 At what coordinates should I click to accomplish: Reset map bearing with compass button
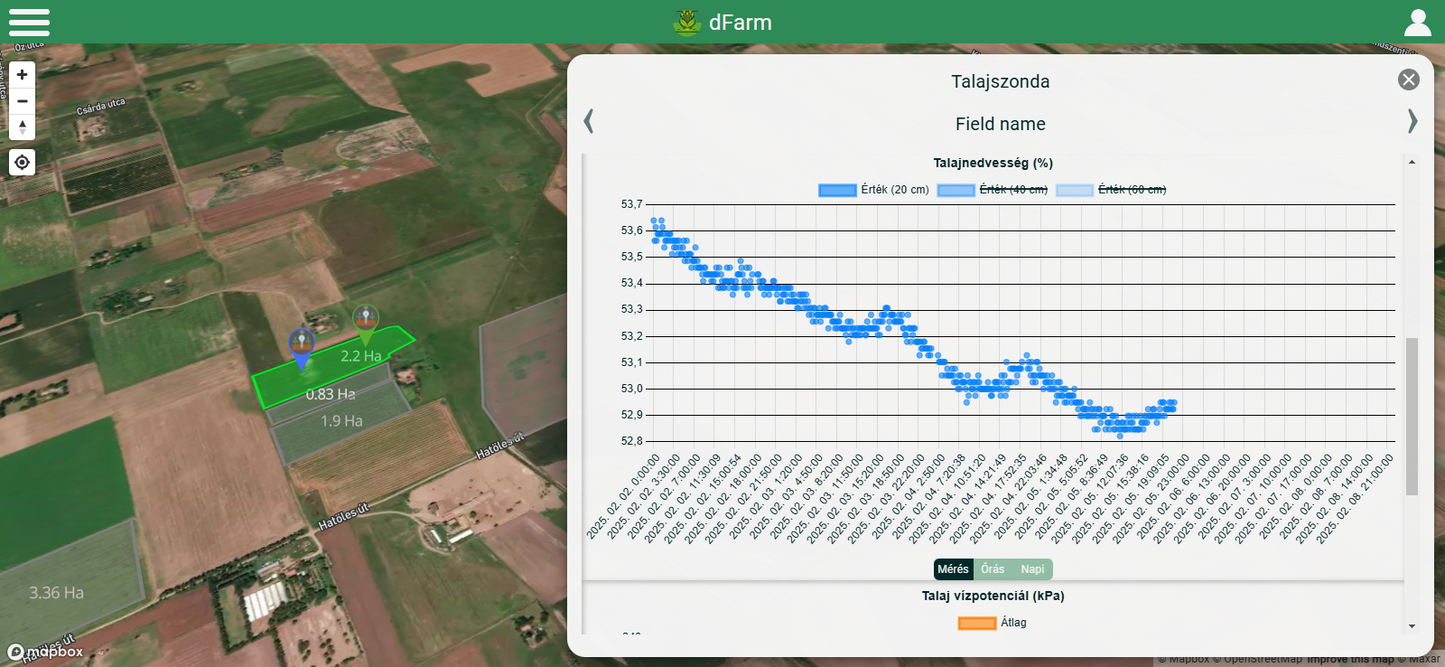[22, 127]
